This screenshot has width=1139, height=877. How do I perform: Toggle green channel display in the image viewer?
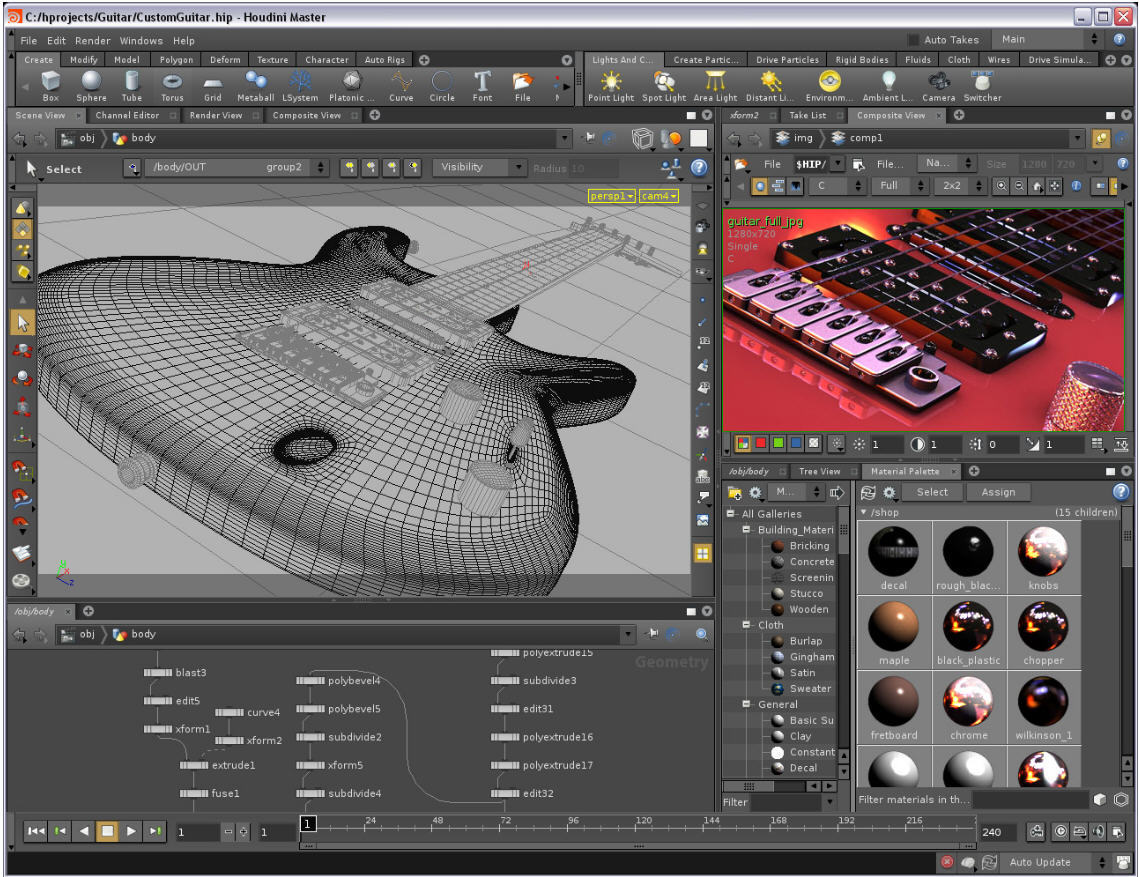(x=777, y=444)
